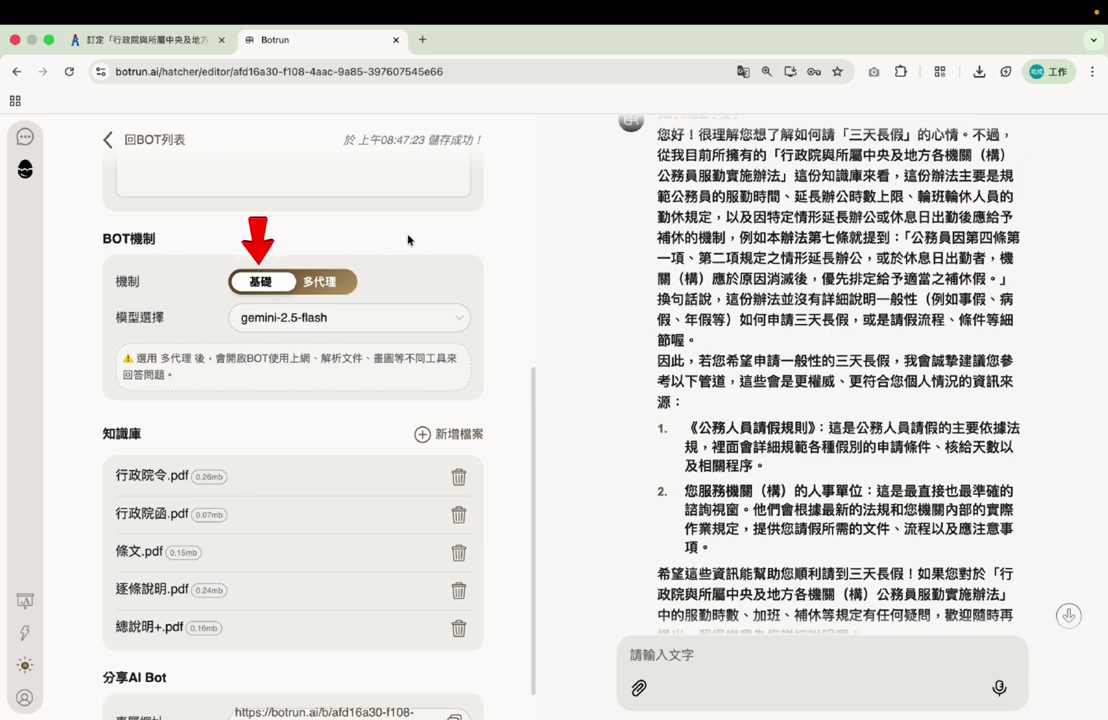Close the Botrun tab
Screen dimensions: 1108x720
point(396,40)
